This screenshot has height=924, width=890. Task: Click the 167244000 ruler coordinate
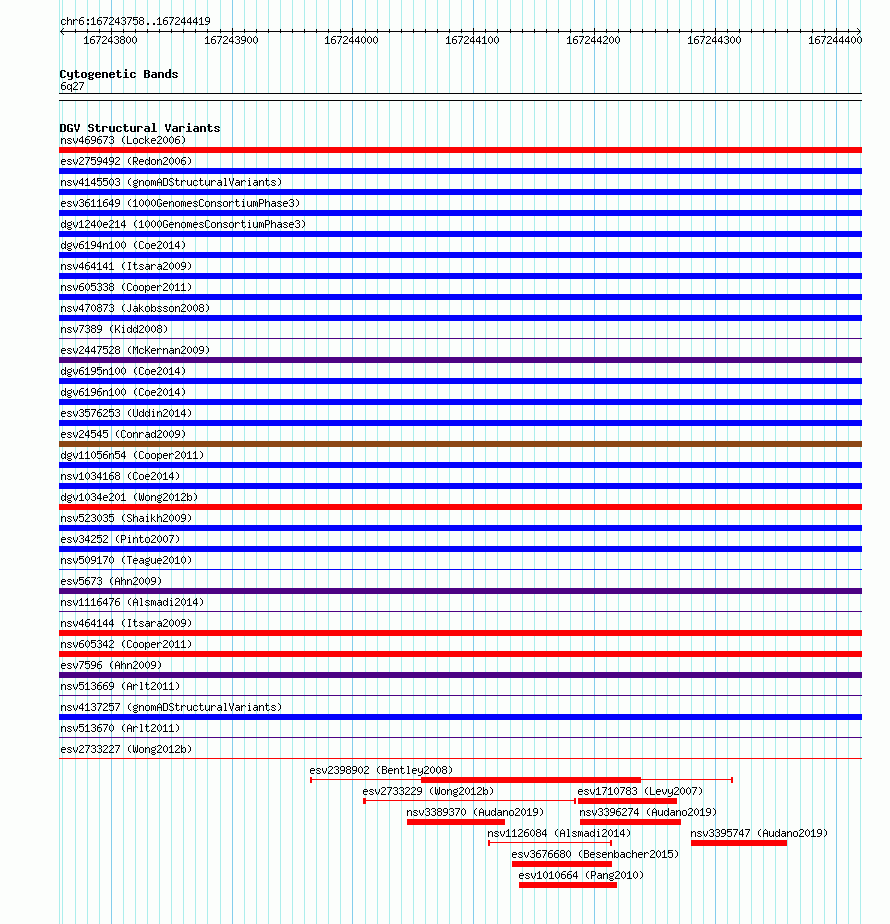(351, 40)
